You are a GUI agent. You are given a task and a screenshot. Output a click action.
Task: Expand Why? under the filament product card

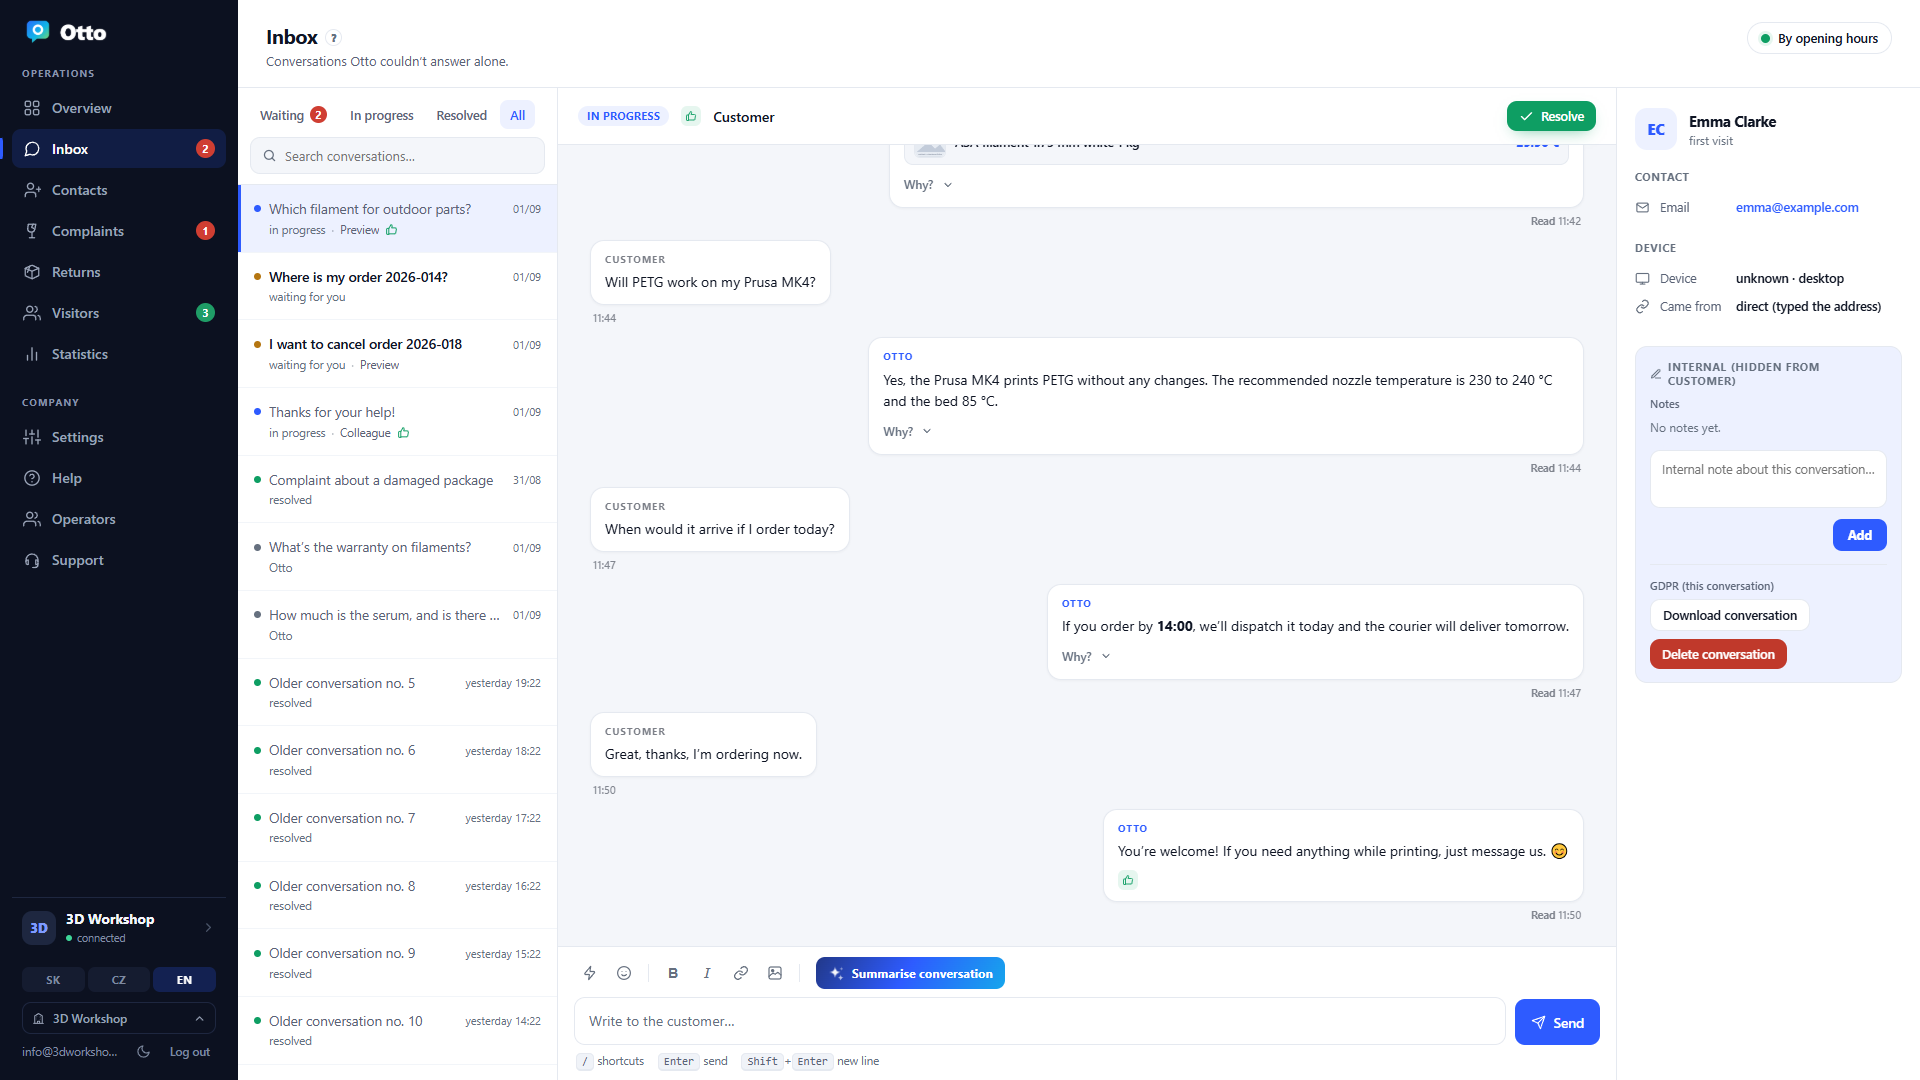[928, 184]
